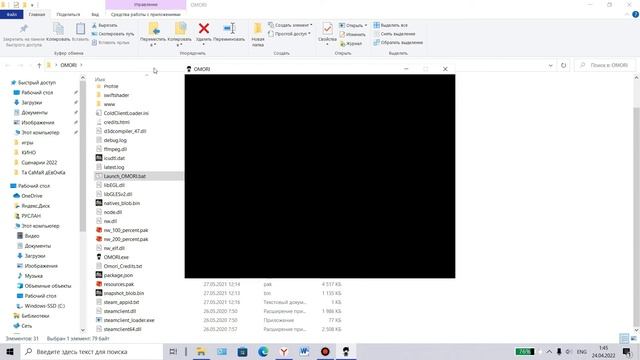
Task: Click the Переименовать ribbon icon
Action: (x=229, y=28)
